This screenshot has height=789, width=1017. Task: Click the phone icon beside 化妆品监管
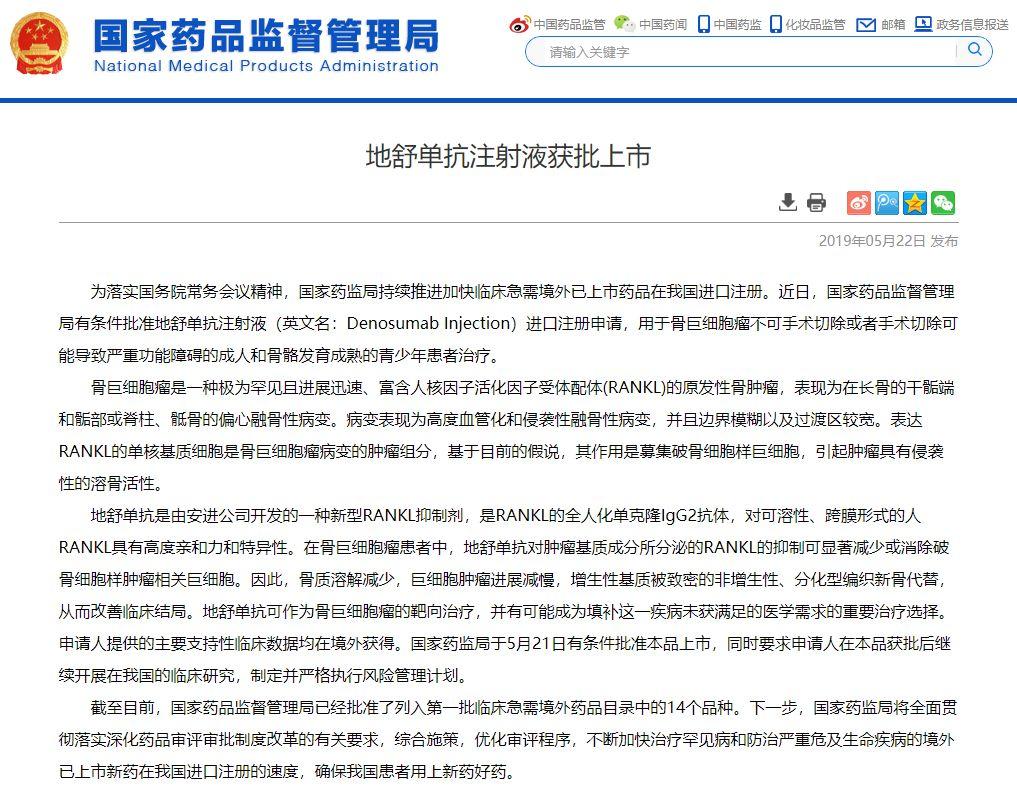pos(776,25)
